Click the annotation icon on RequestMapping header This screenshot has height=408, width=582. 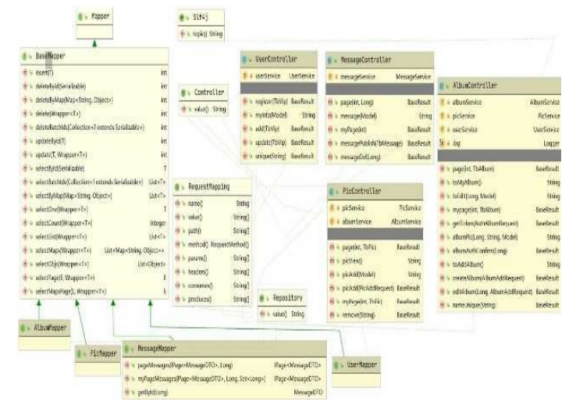coord(177,187)
